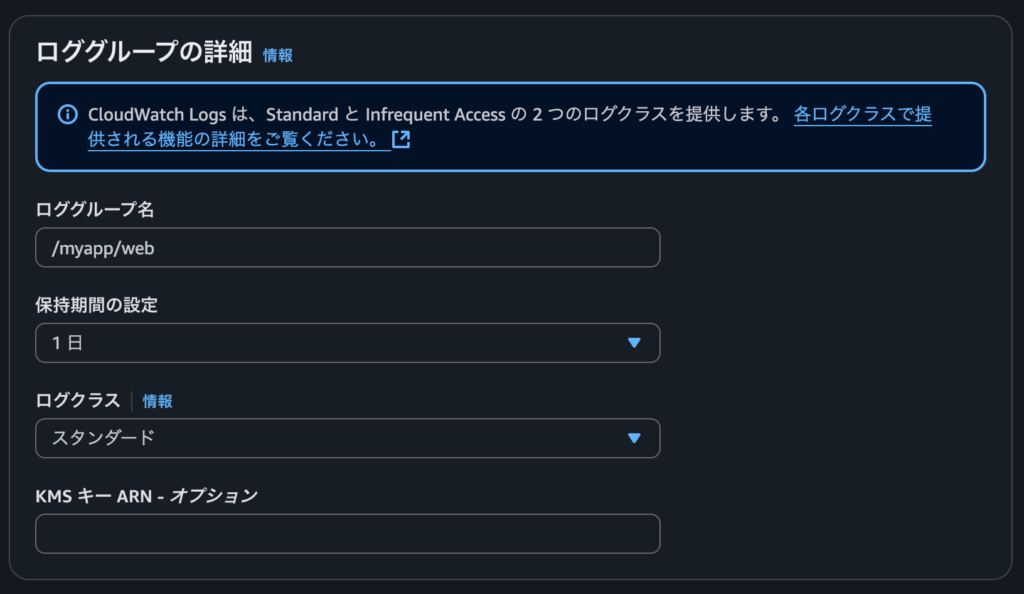Viewport: 1024px width, 594px height.
Task: Click the Standard word in info banner
Action: coord(302,115)
